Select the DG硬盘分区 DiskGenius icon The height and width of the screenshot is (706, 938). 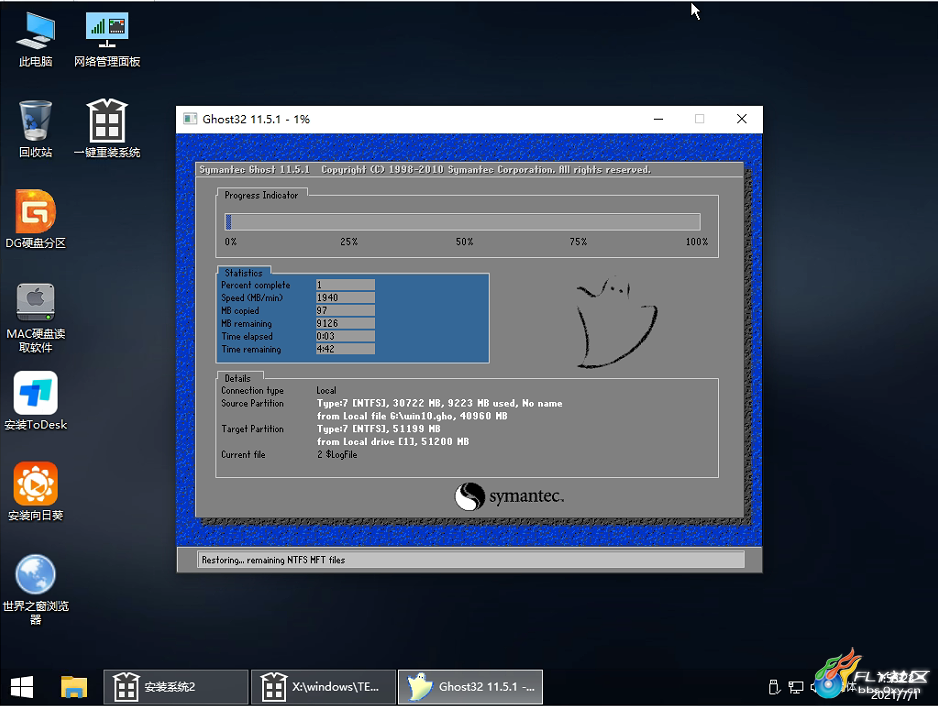(35, 219)
